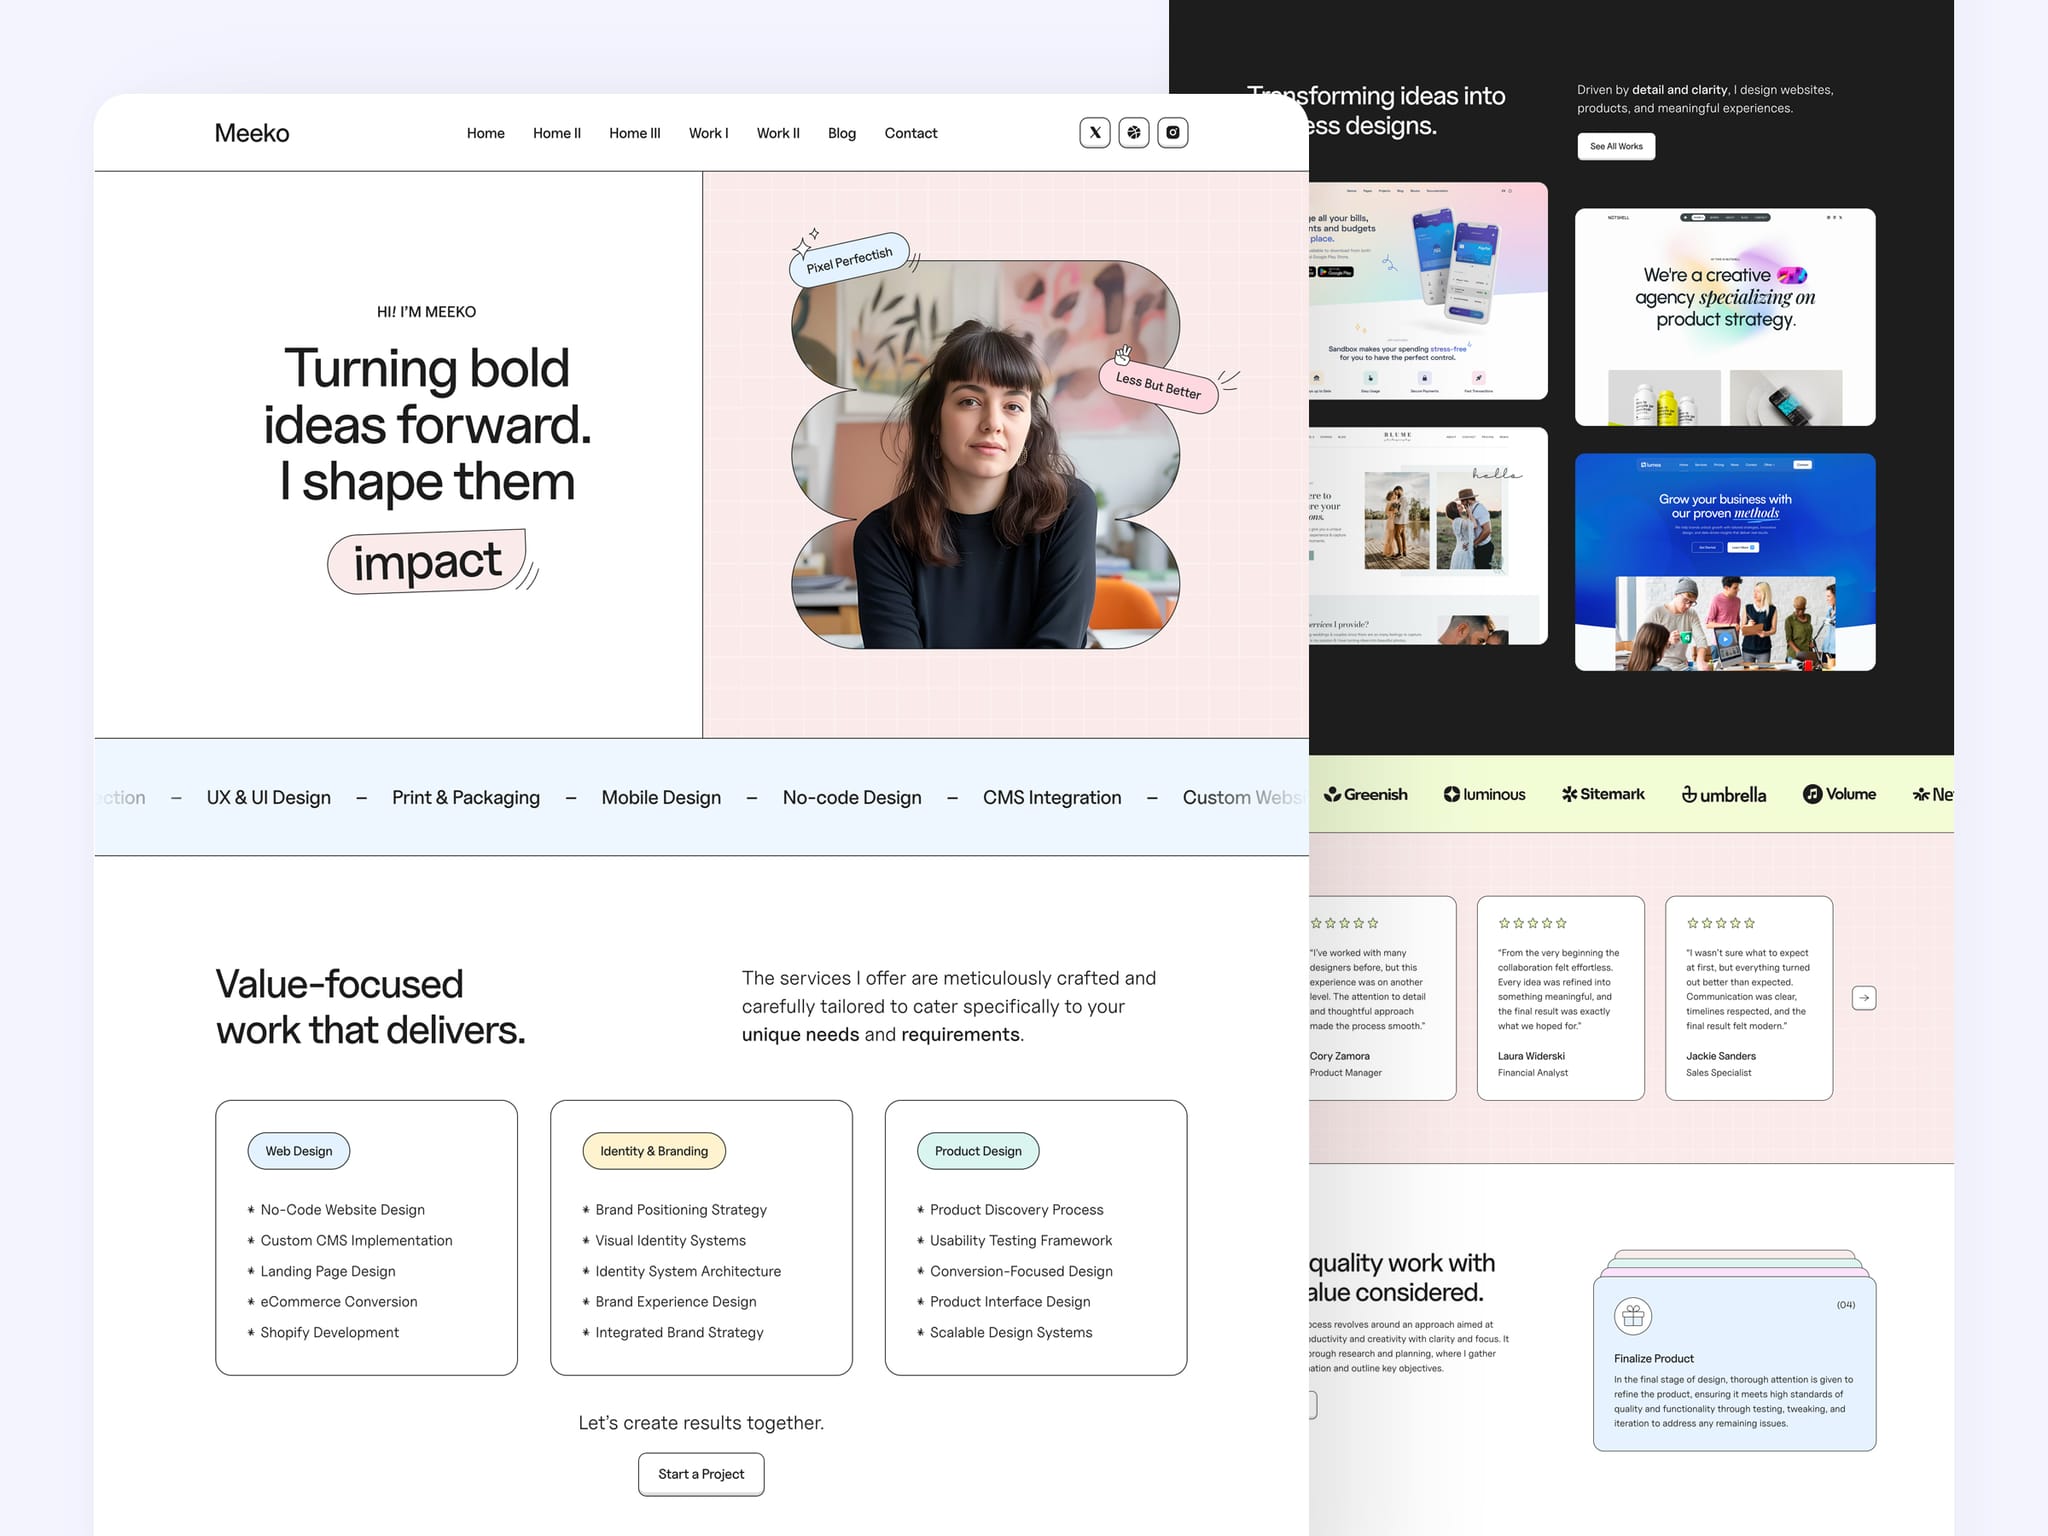Click 'Brand Experience Design' list item
Viewport: 2048px width, 1536px height.
tap(676, 1302)
